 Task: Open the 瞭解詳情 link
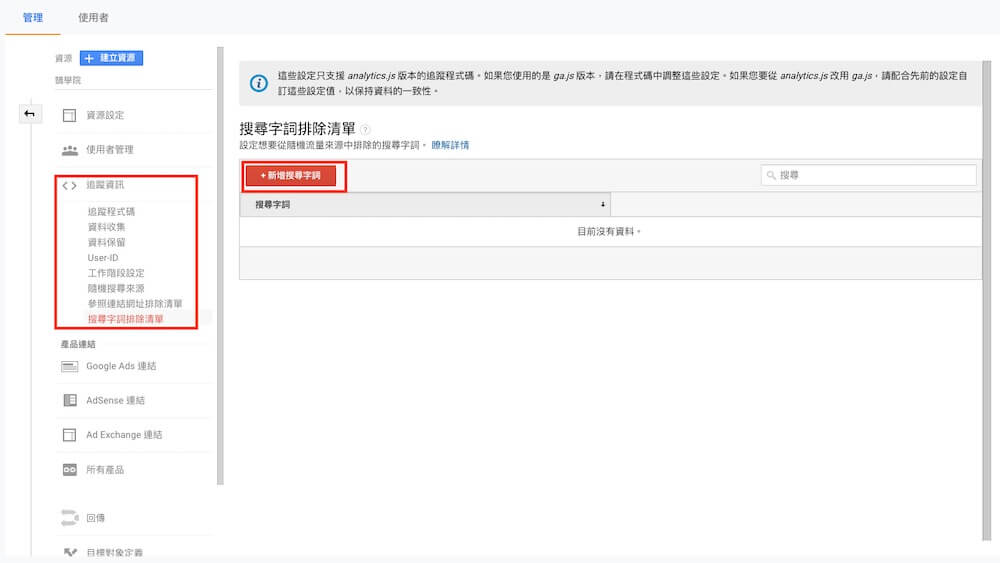click(x=450, y=145)
